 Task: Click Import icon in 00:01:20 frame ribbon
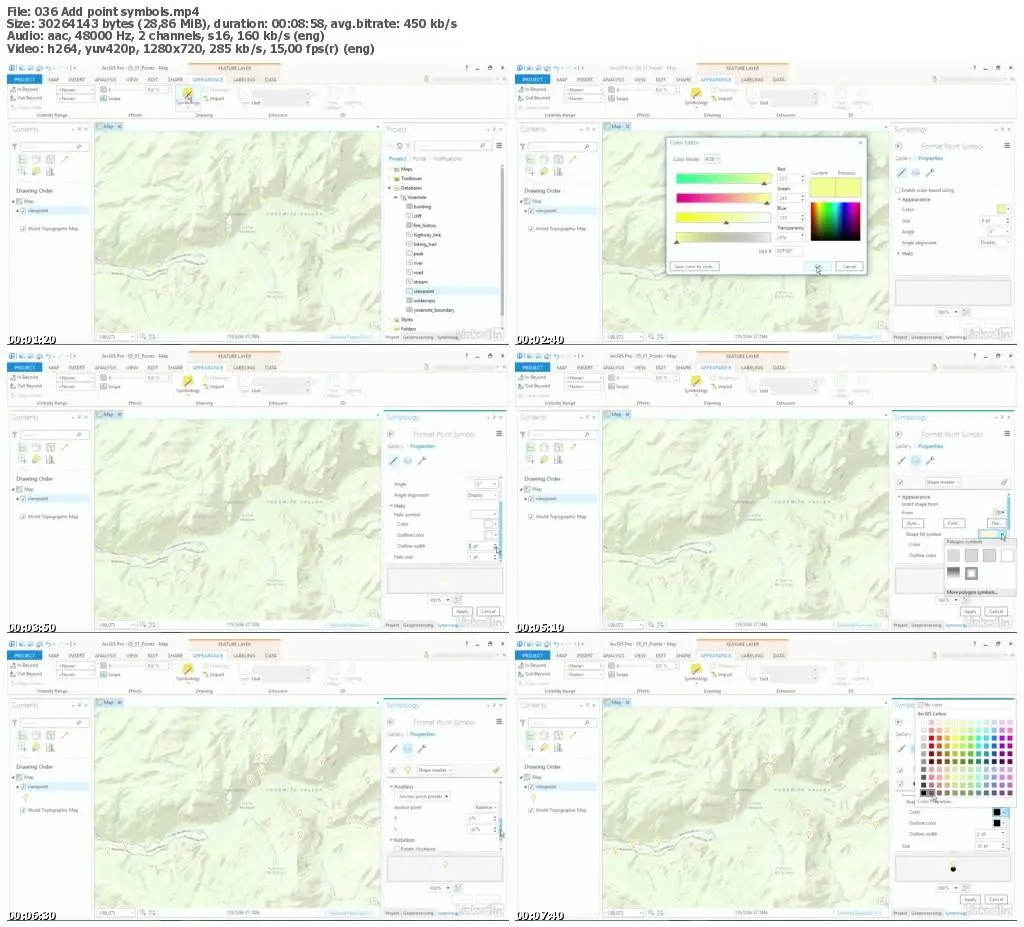coord(205,99)
